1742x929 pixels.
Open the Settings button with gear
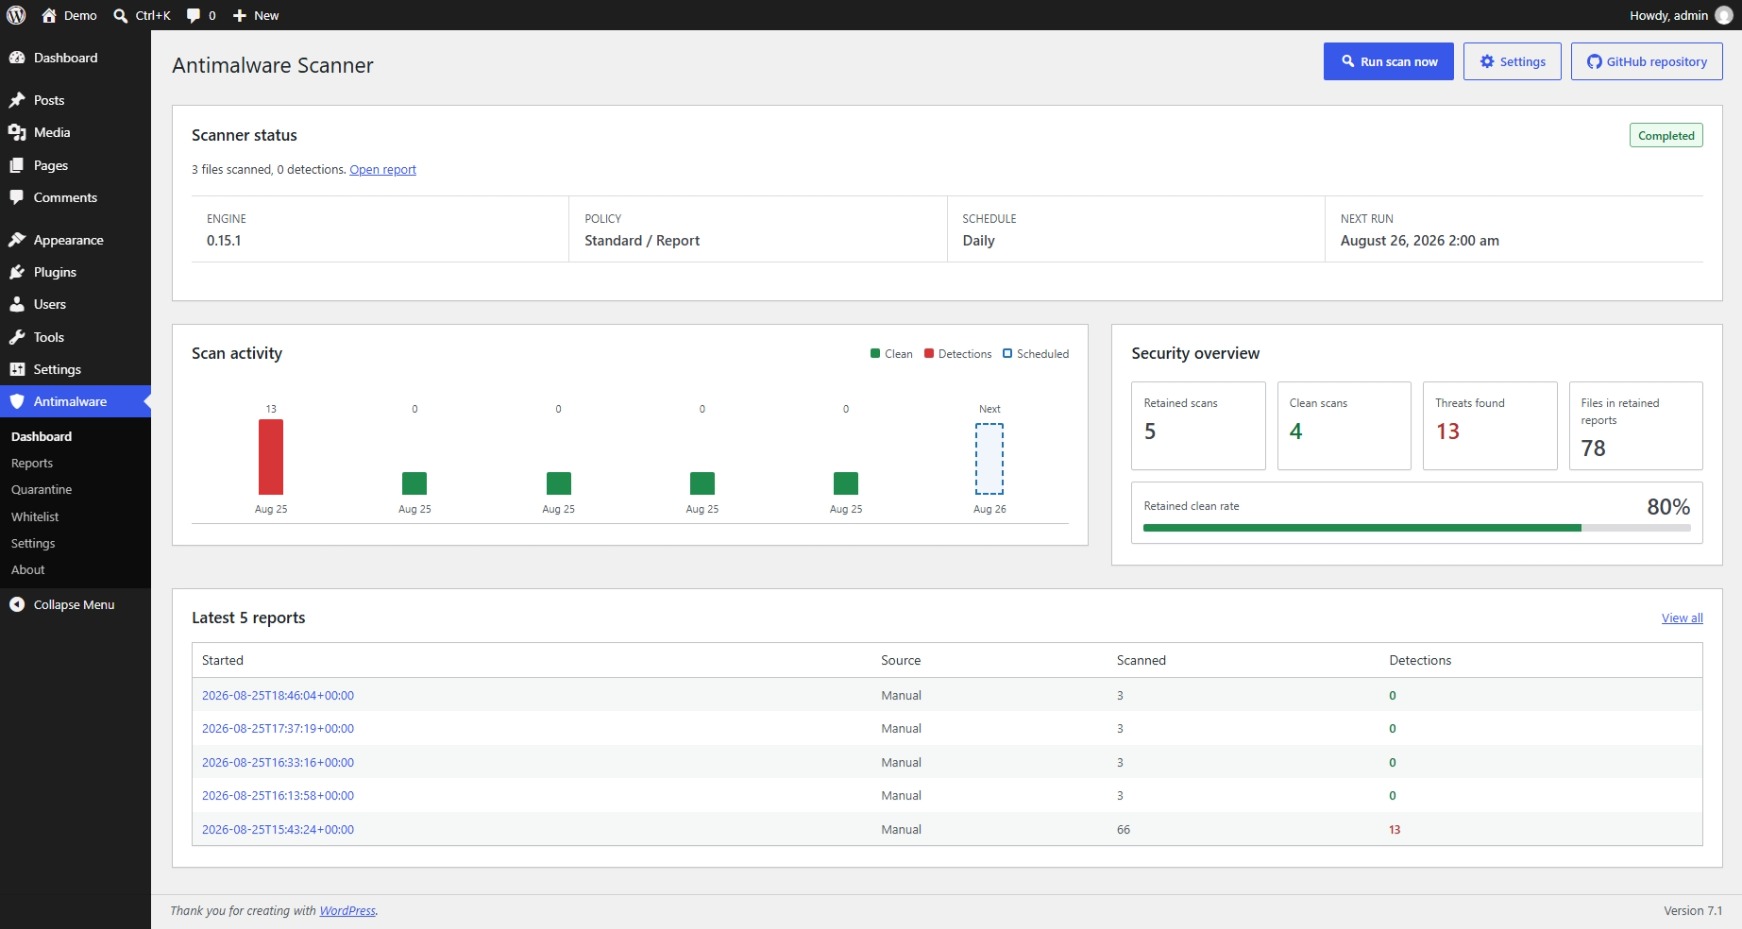[x=1512, y=61]
